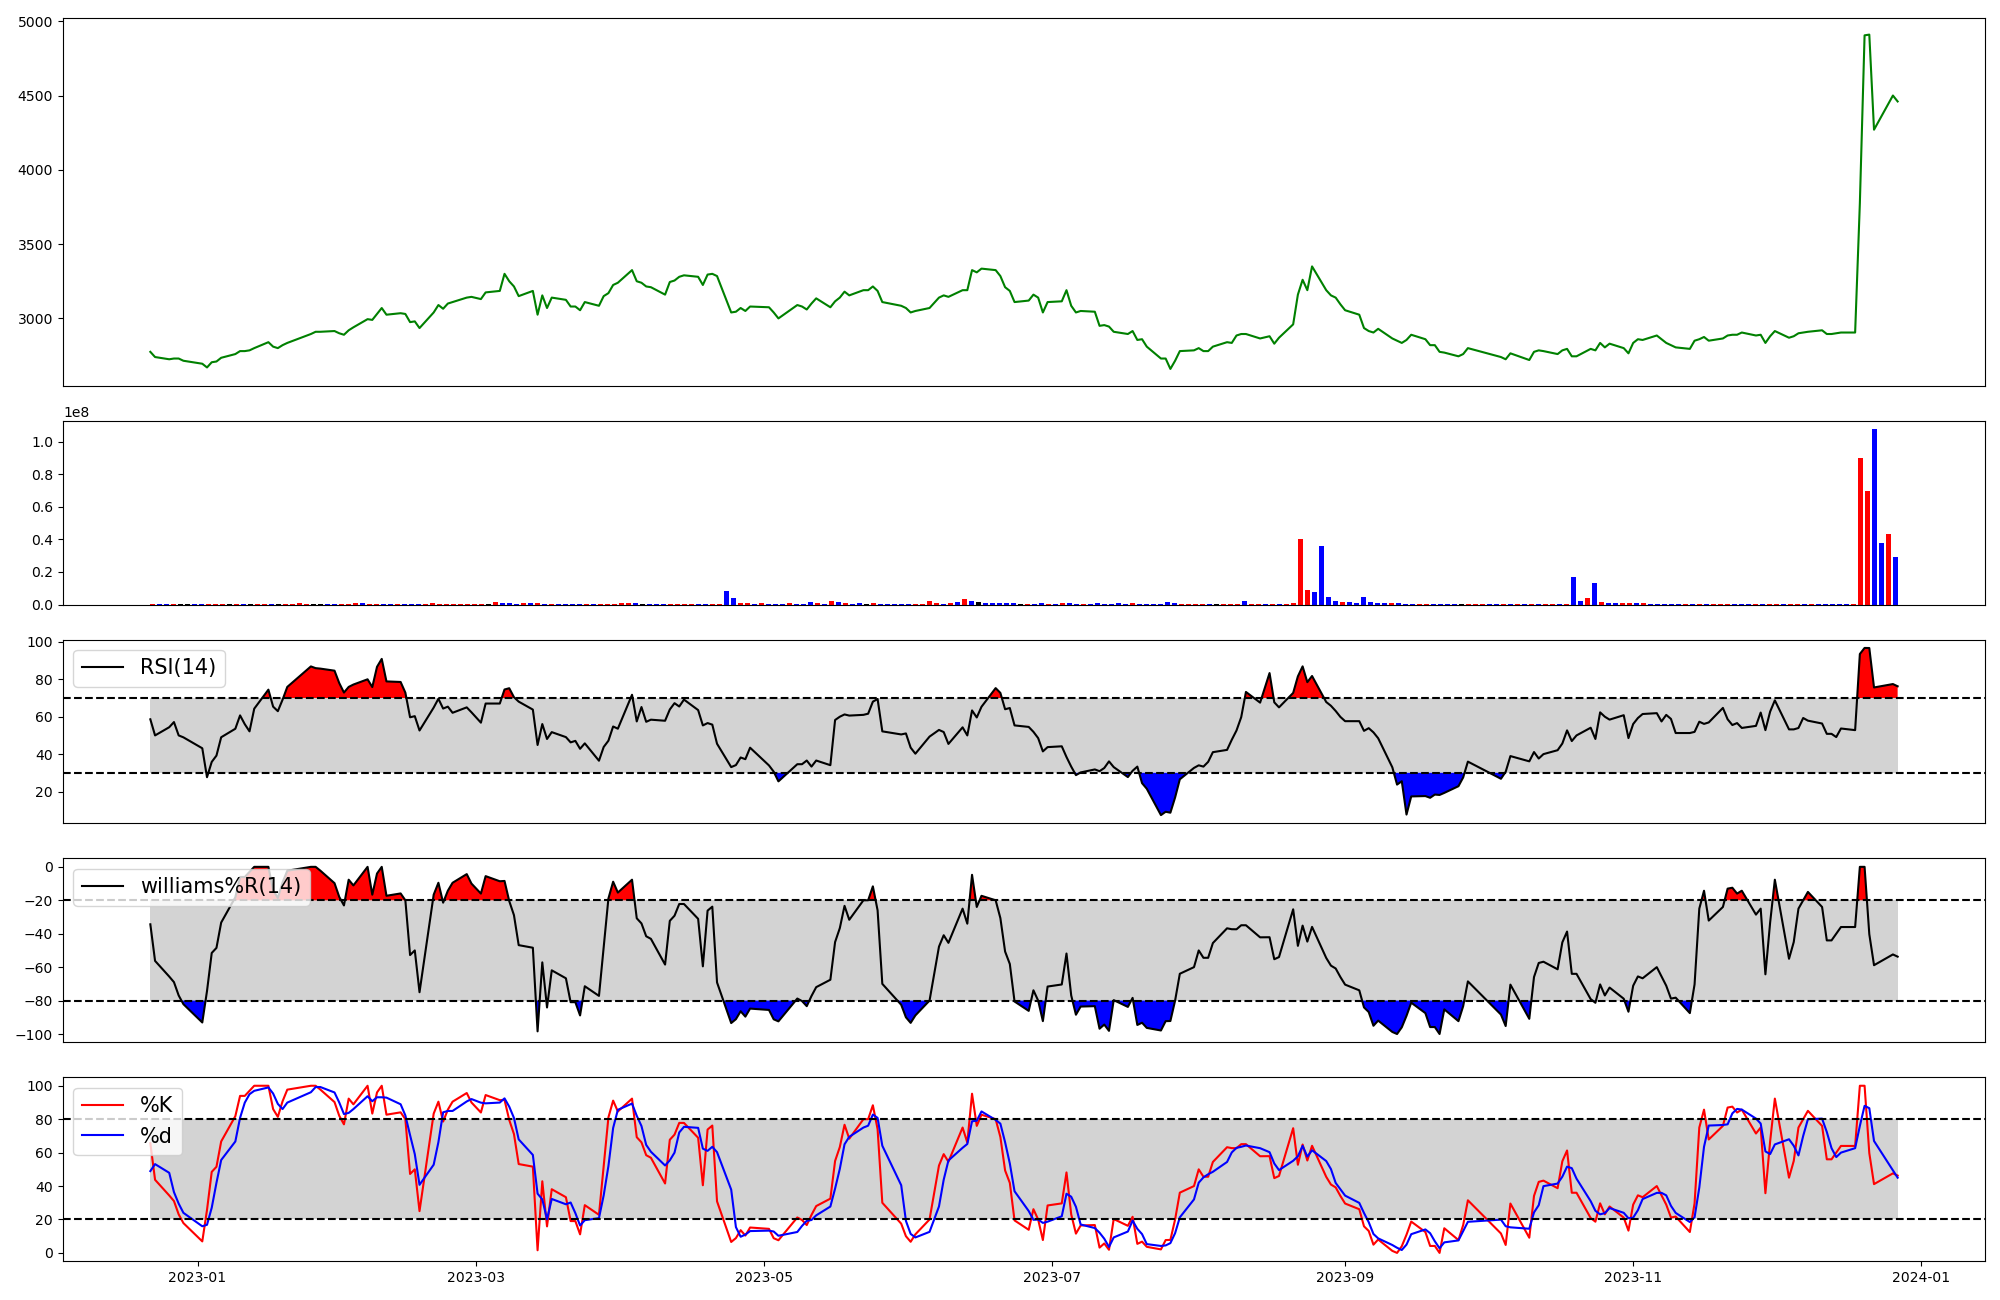Click the williams%R(14) legend label
This screenshot has width=2000, height=1300.
pos(220,886)
